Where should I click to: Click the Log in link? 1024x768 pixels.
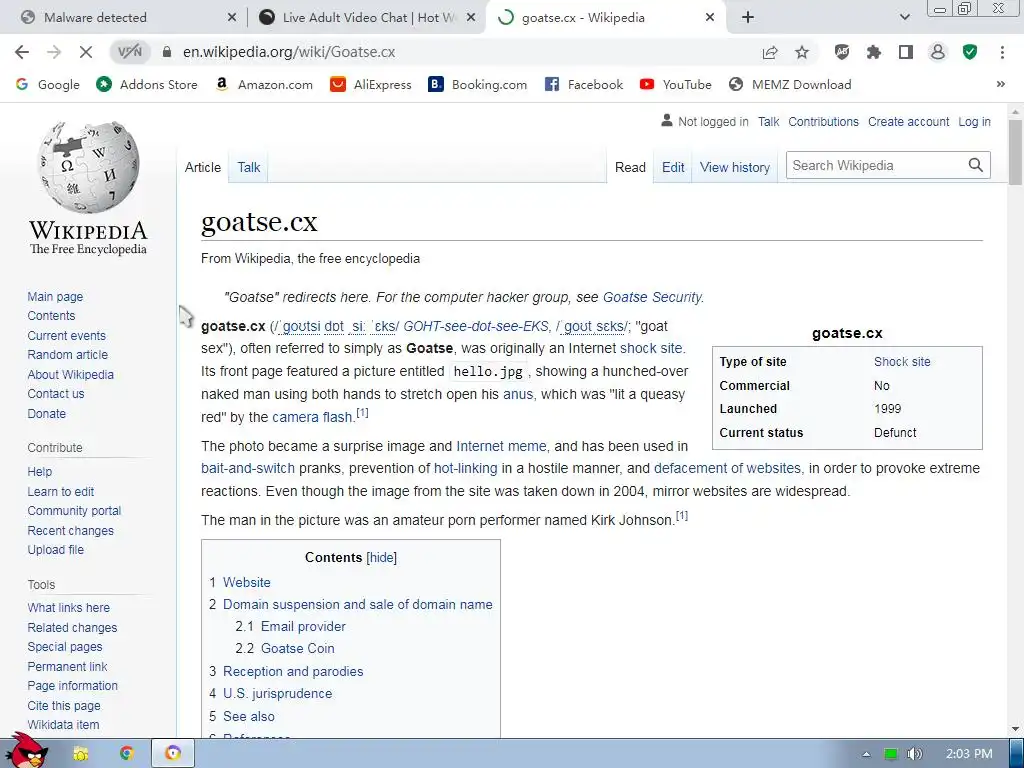[974, 121]
